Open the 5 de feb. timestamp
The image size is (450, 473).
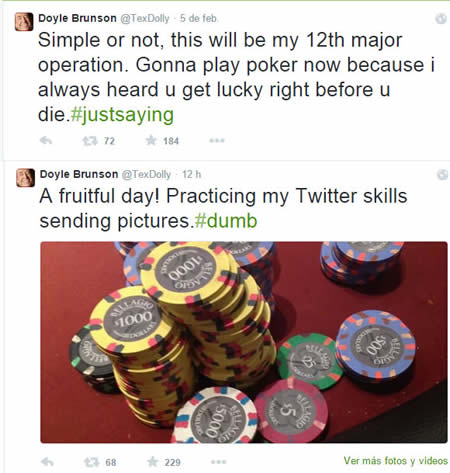click(x=199, y=18)
